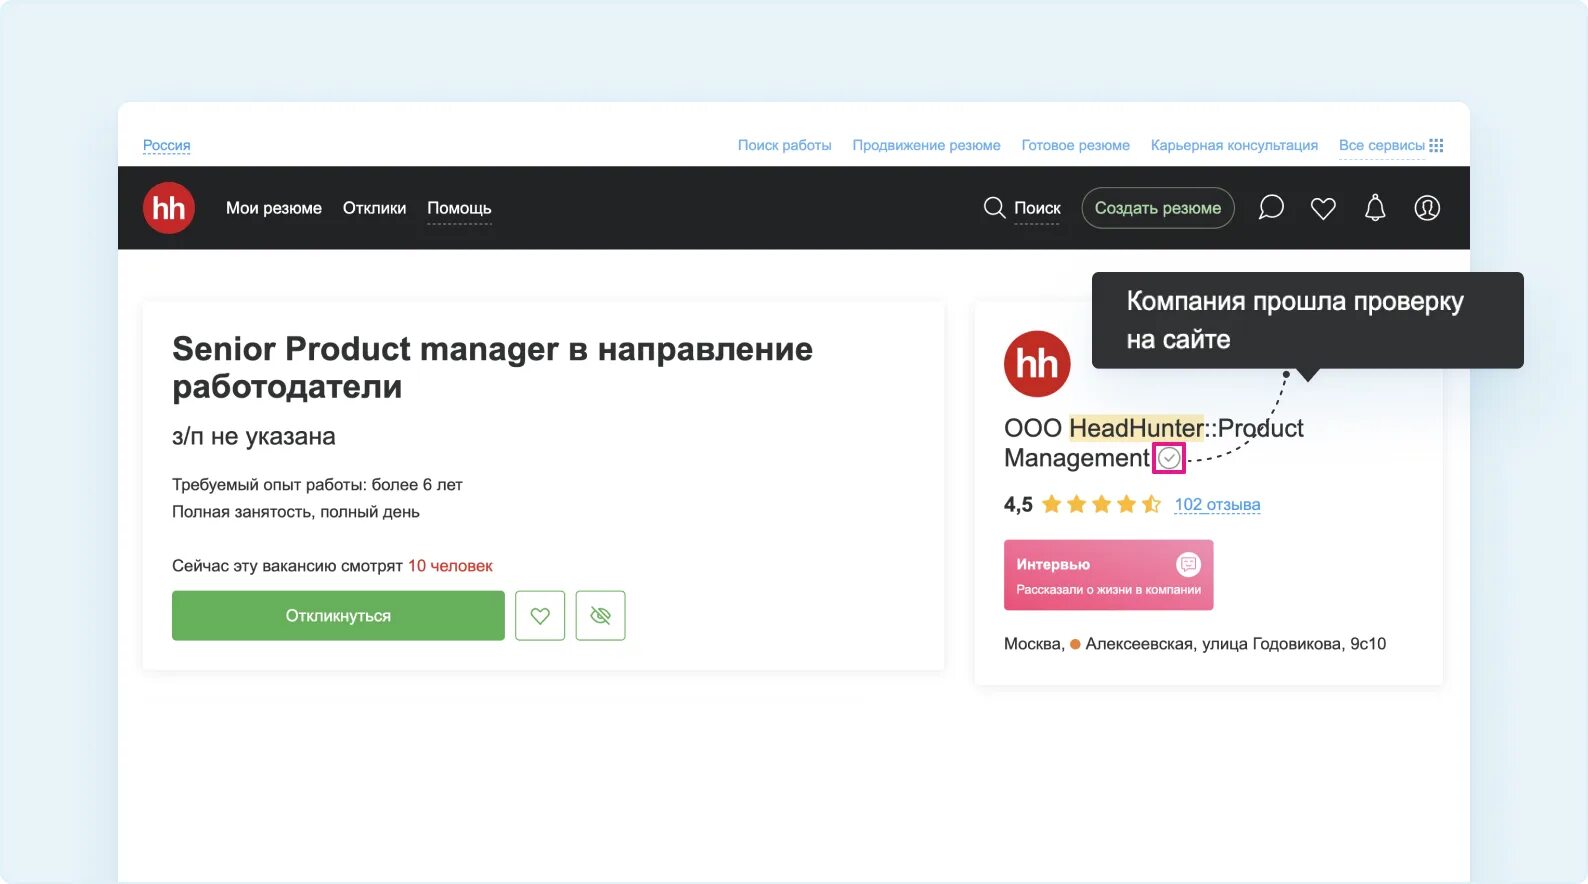The height and width of the screenshot is (884, 1588).
Task: Open favorites via the heart icon in navbar
Action: click(1323, 208)
